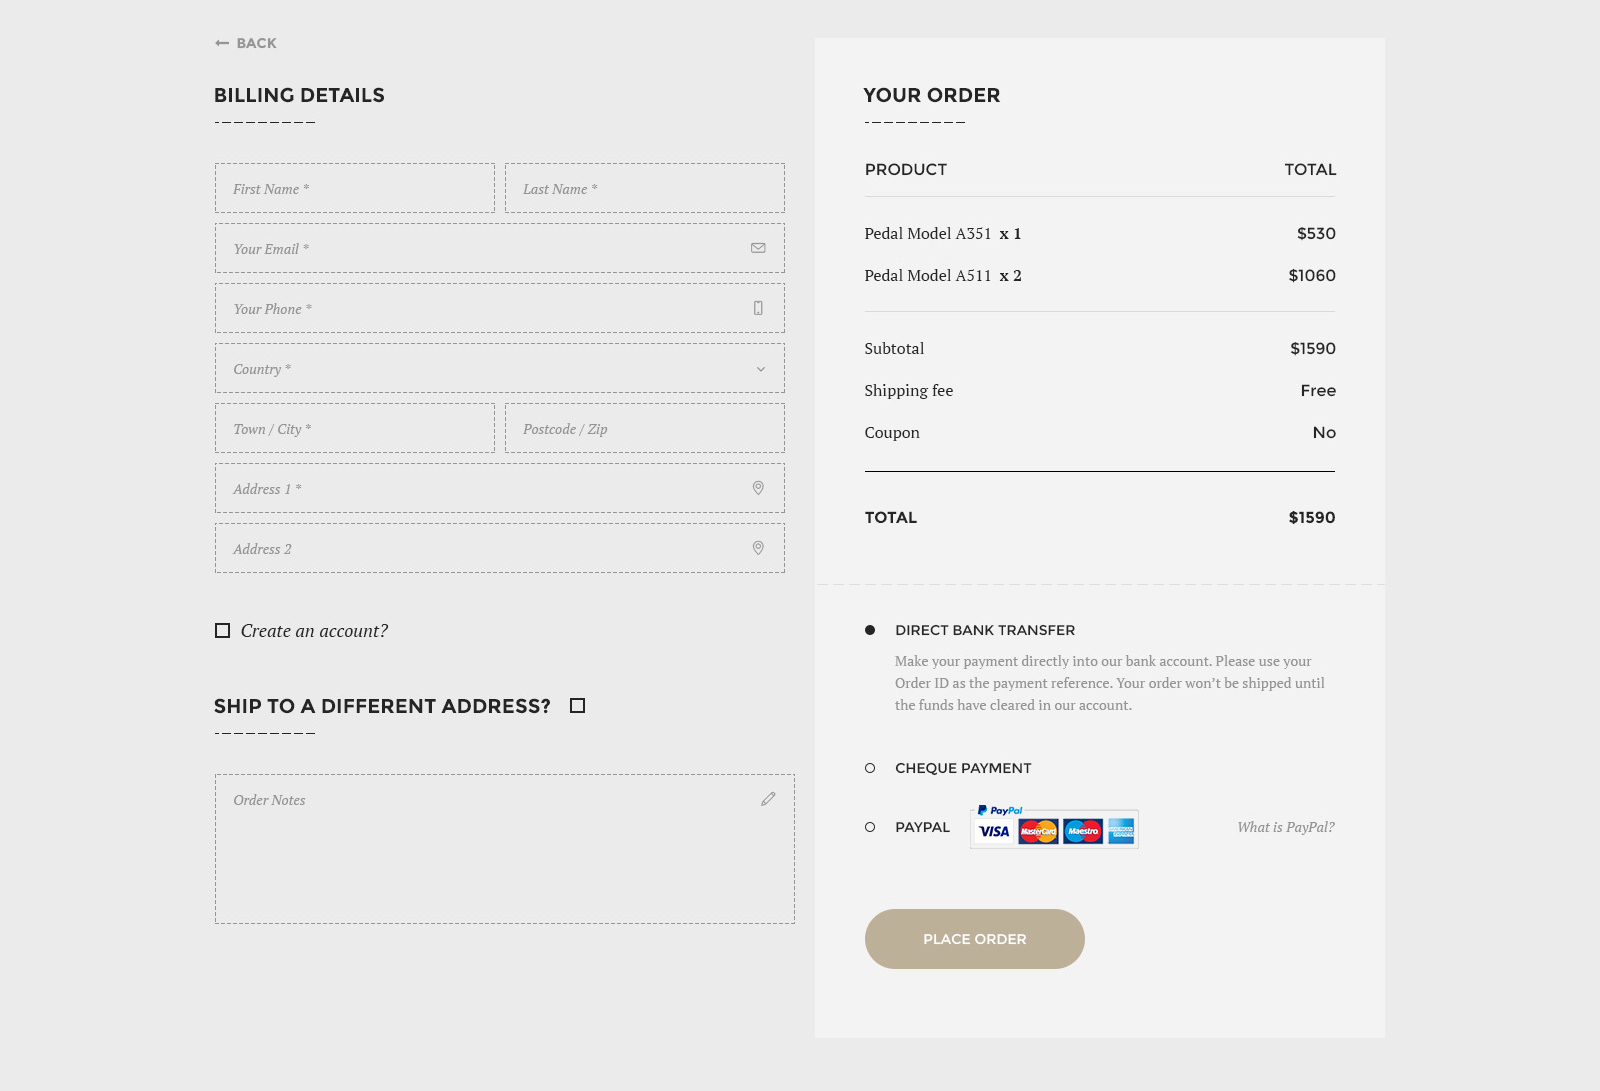Click the envelope icon in email field
Viewport: 1600px width, 1091px height.
click(x=758, y=248)
